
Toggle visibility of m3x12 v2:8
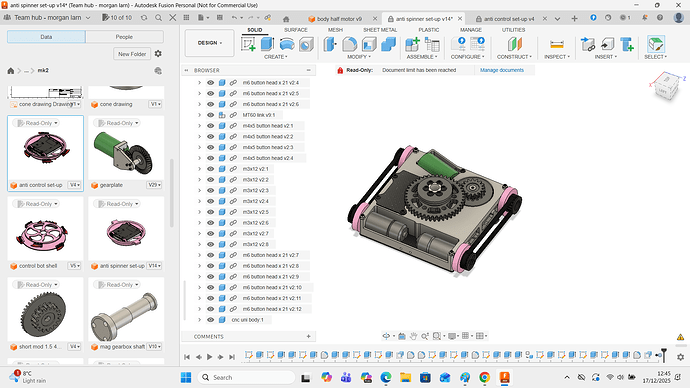210,244
